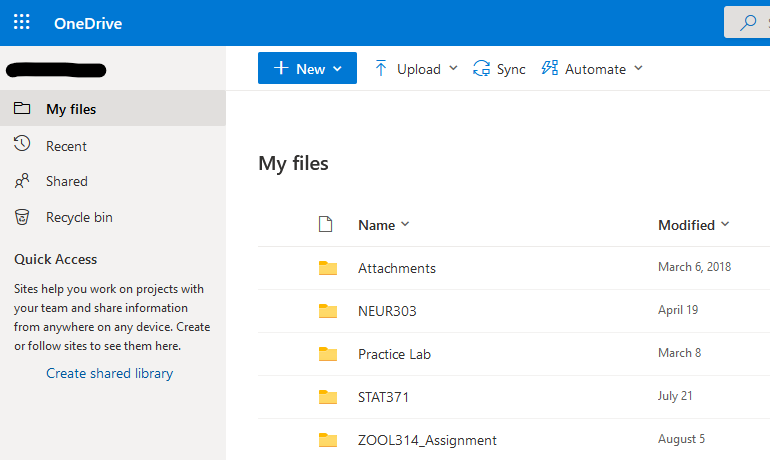Click the search magnifier icon
The image size is (770, 460).
(x=747, y=23)
